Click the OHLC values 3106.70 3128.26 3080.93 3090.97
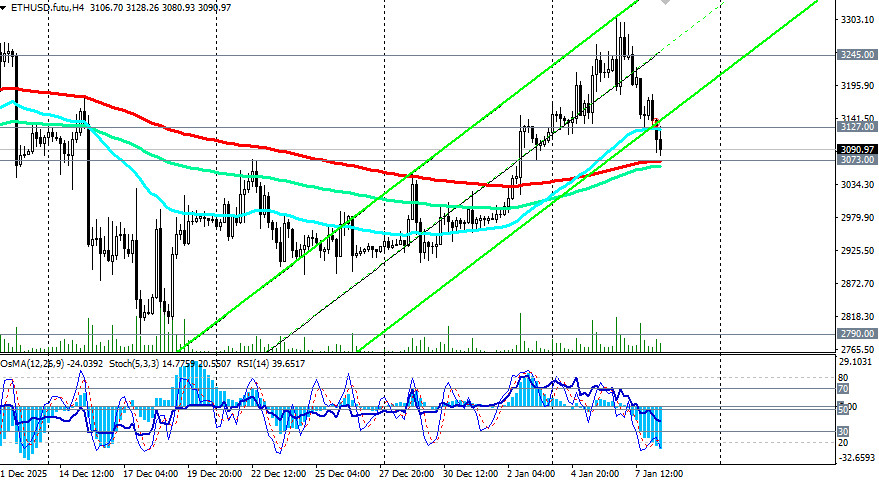879x483 pixels. (160, 8)
